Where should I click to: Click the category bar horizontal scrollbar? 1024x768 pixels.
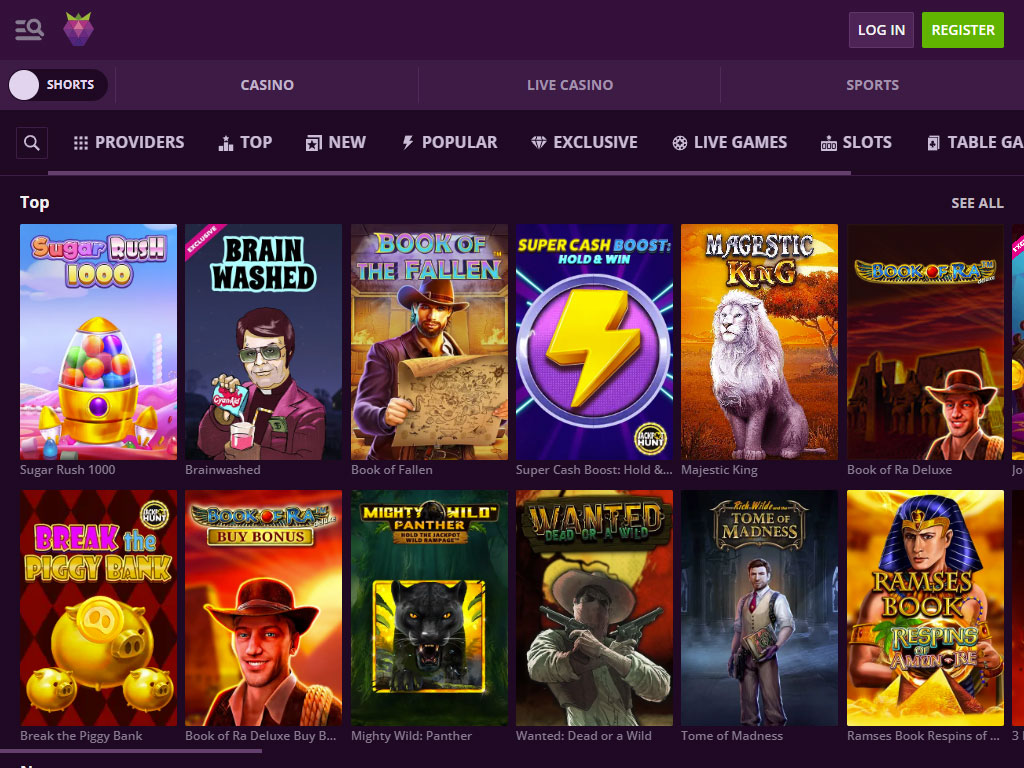tap(449, 173)
